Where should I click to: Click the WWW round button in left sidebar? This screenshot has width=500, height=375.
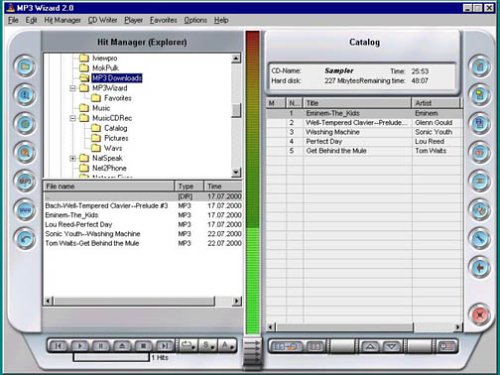click(25, 210)
